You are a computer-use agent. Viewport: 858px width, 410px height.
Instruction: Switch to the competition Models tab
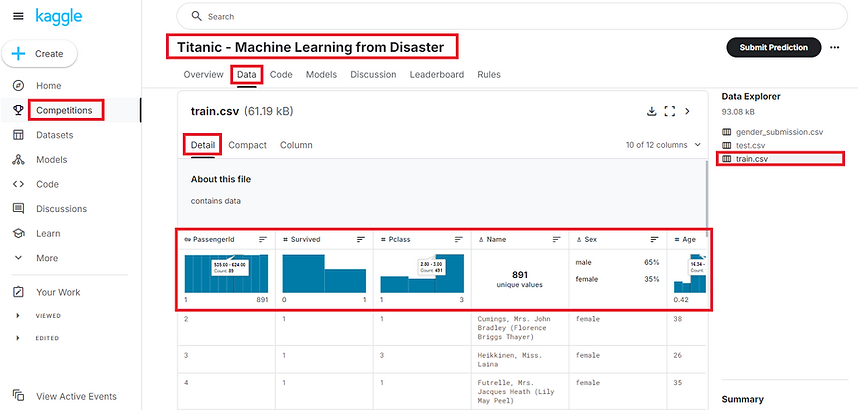coord(321,74)
